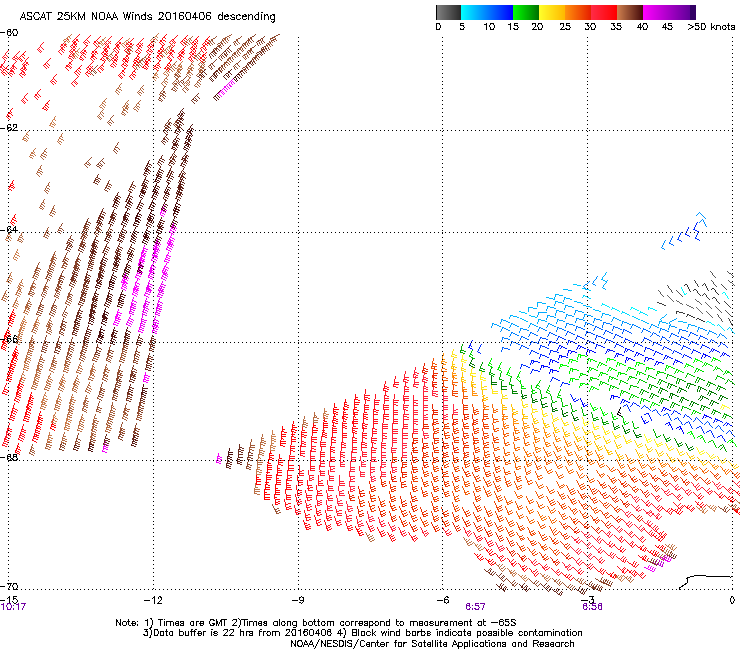
Task: Click the legend label '25'
Action: pyautogui.click(x=565, y=27)
